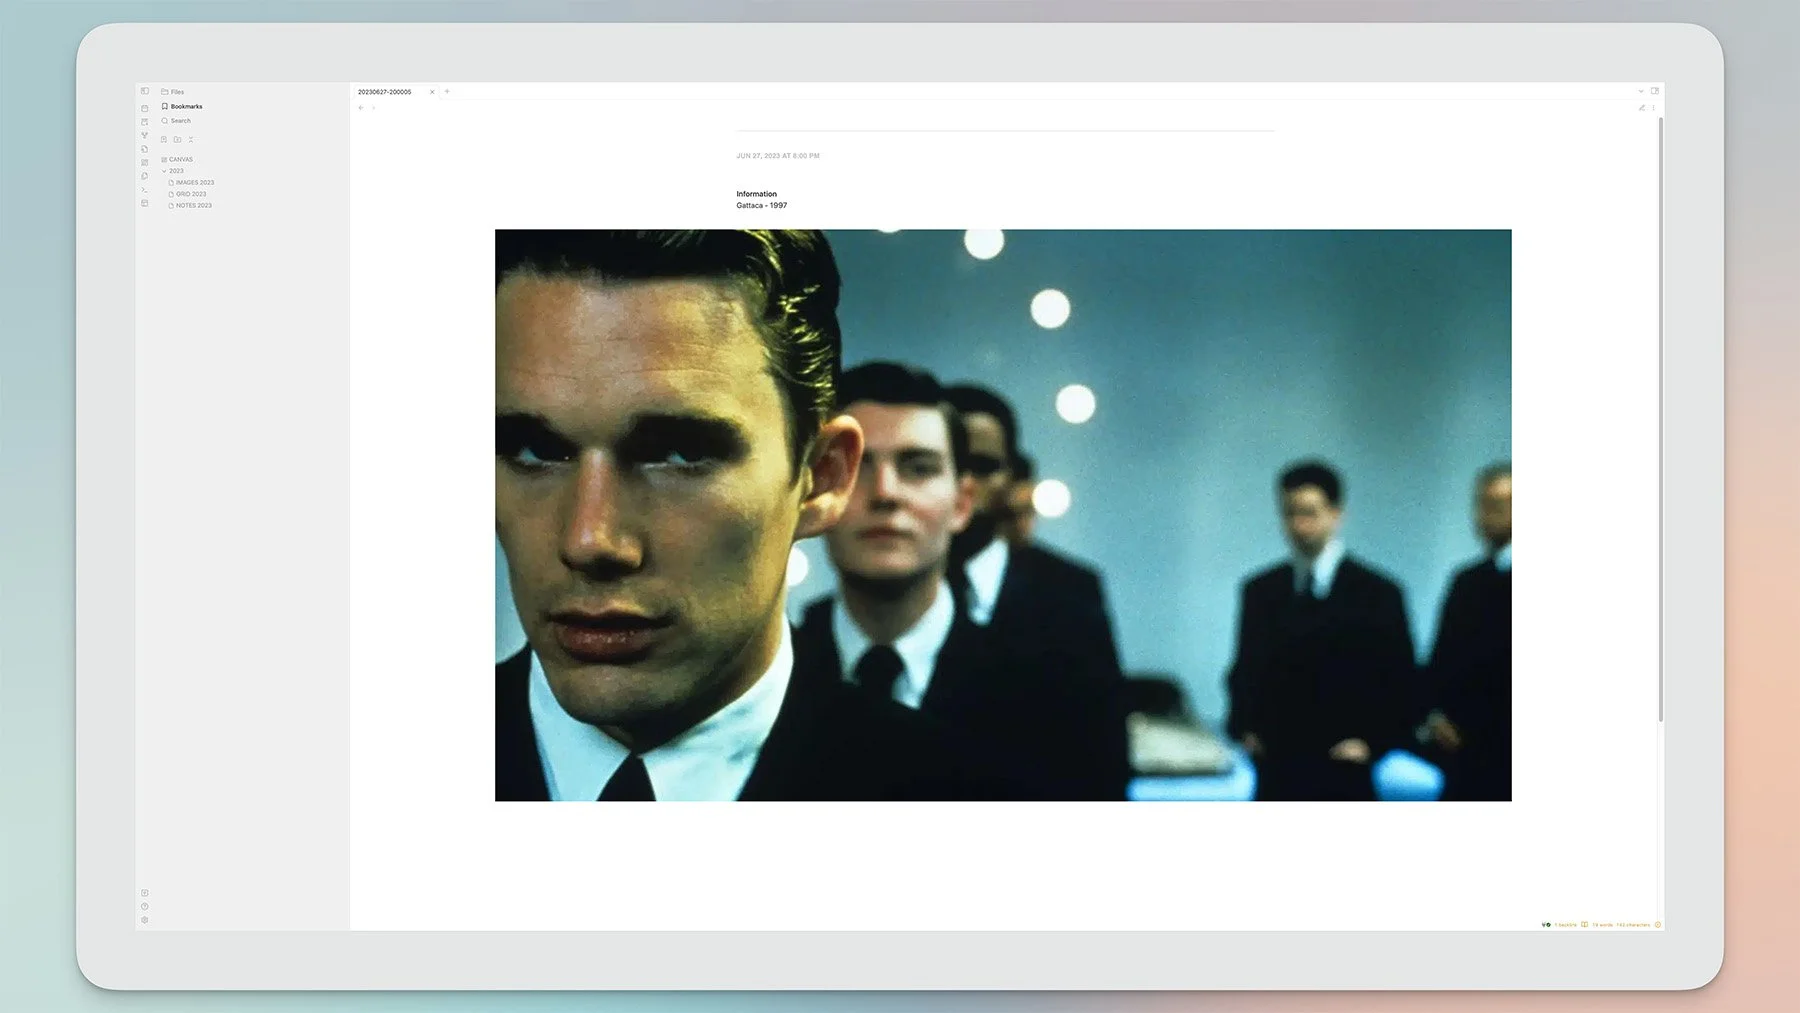
Task: Switch to editing mode with the pencil icon
Action: (x=1642, y=108)
